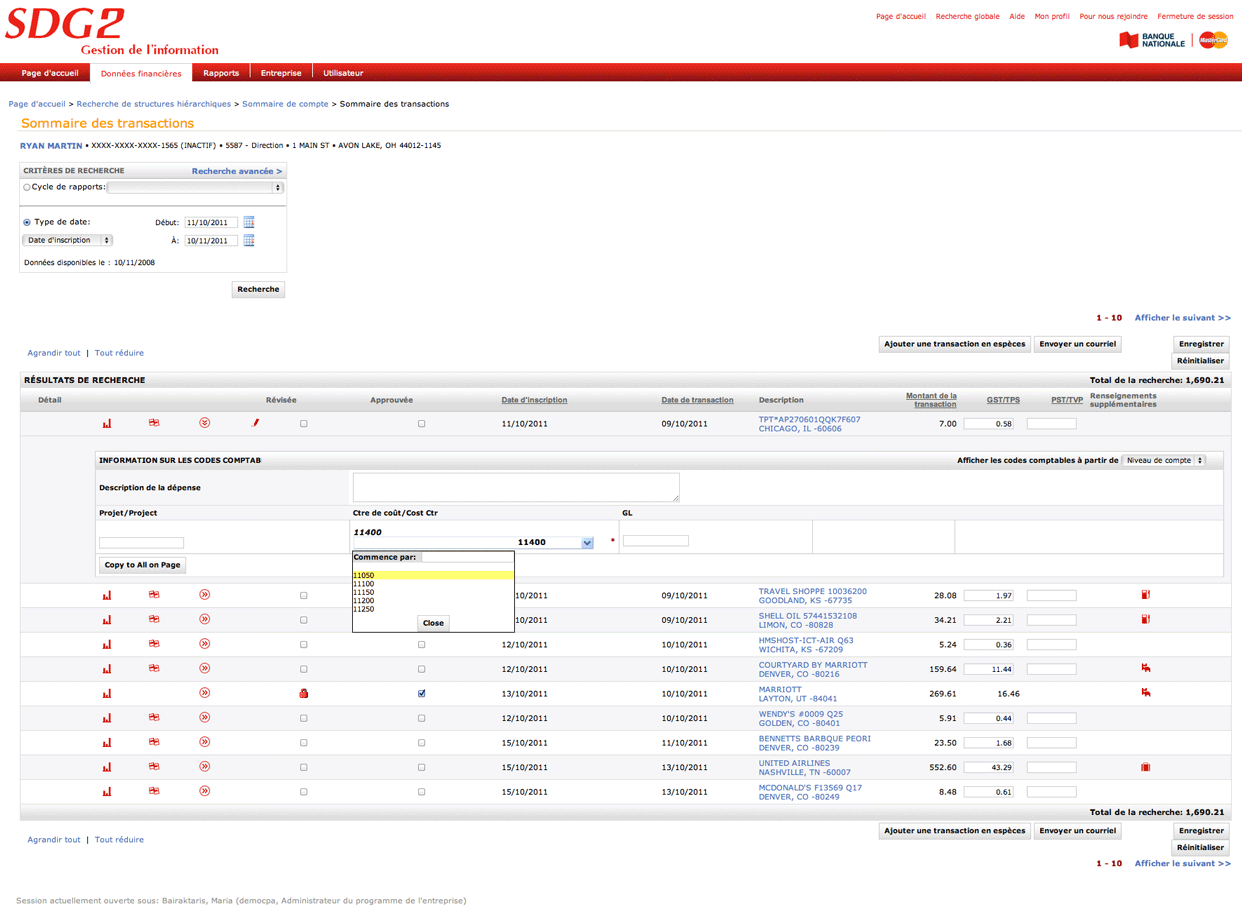Click the Description de la dépense text area
Screen dimensions: 1242x914
coord(515,487)
